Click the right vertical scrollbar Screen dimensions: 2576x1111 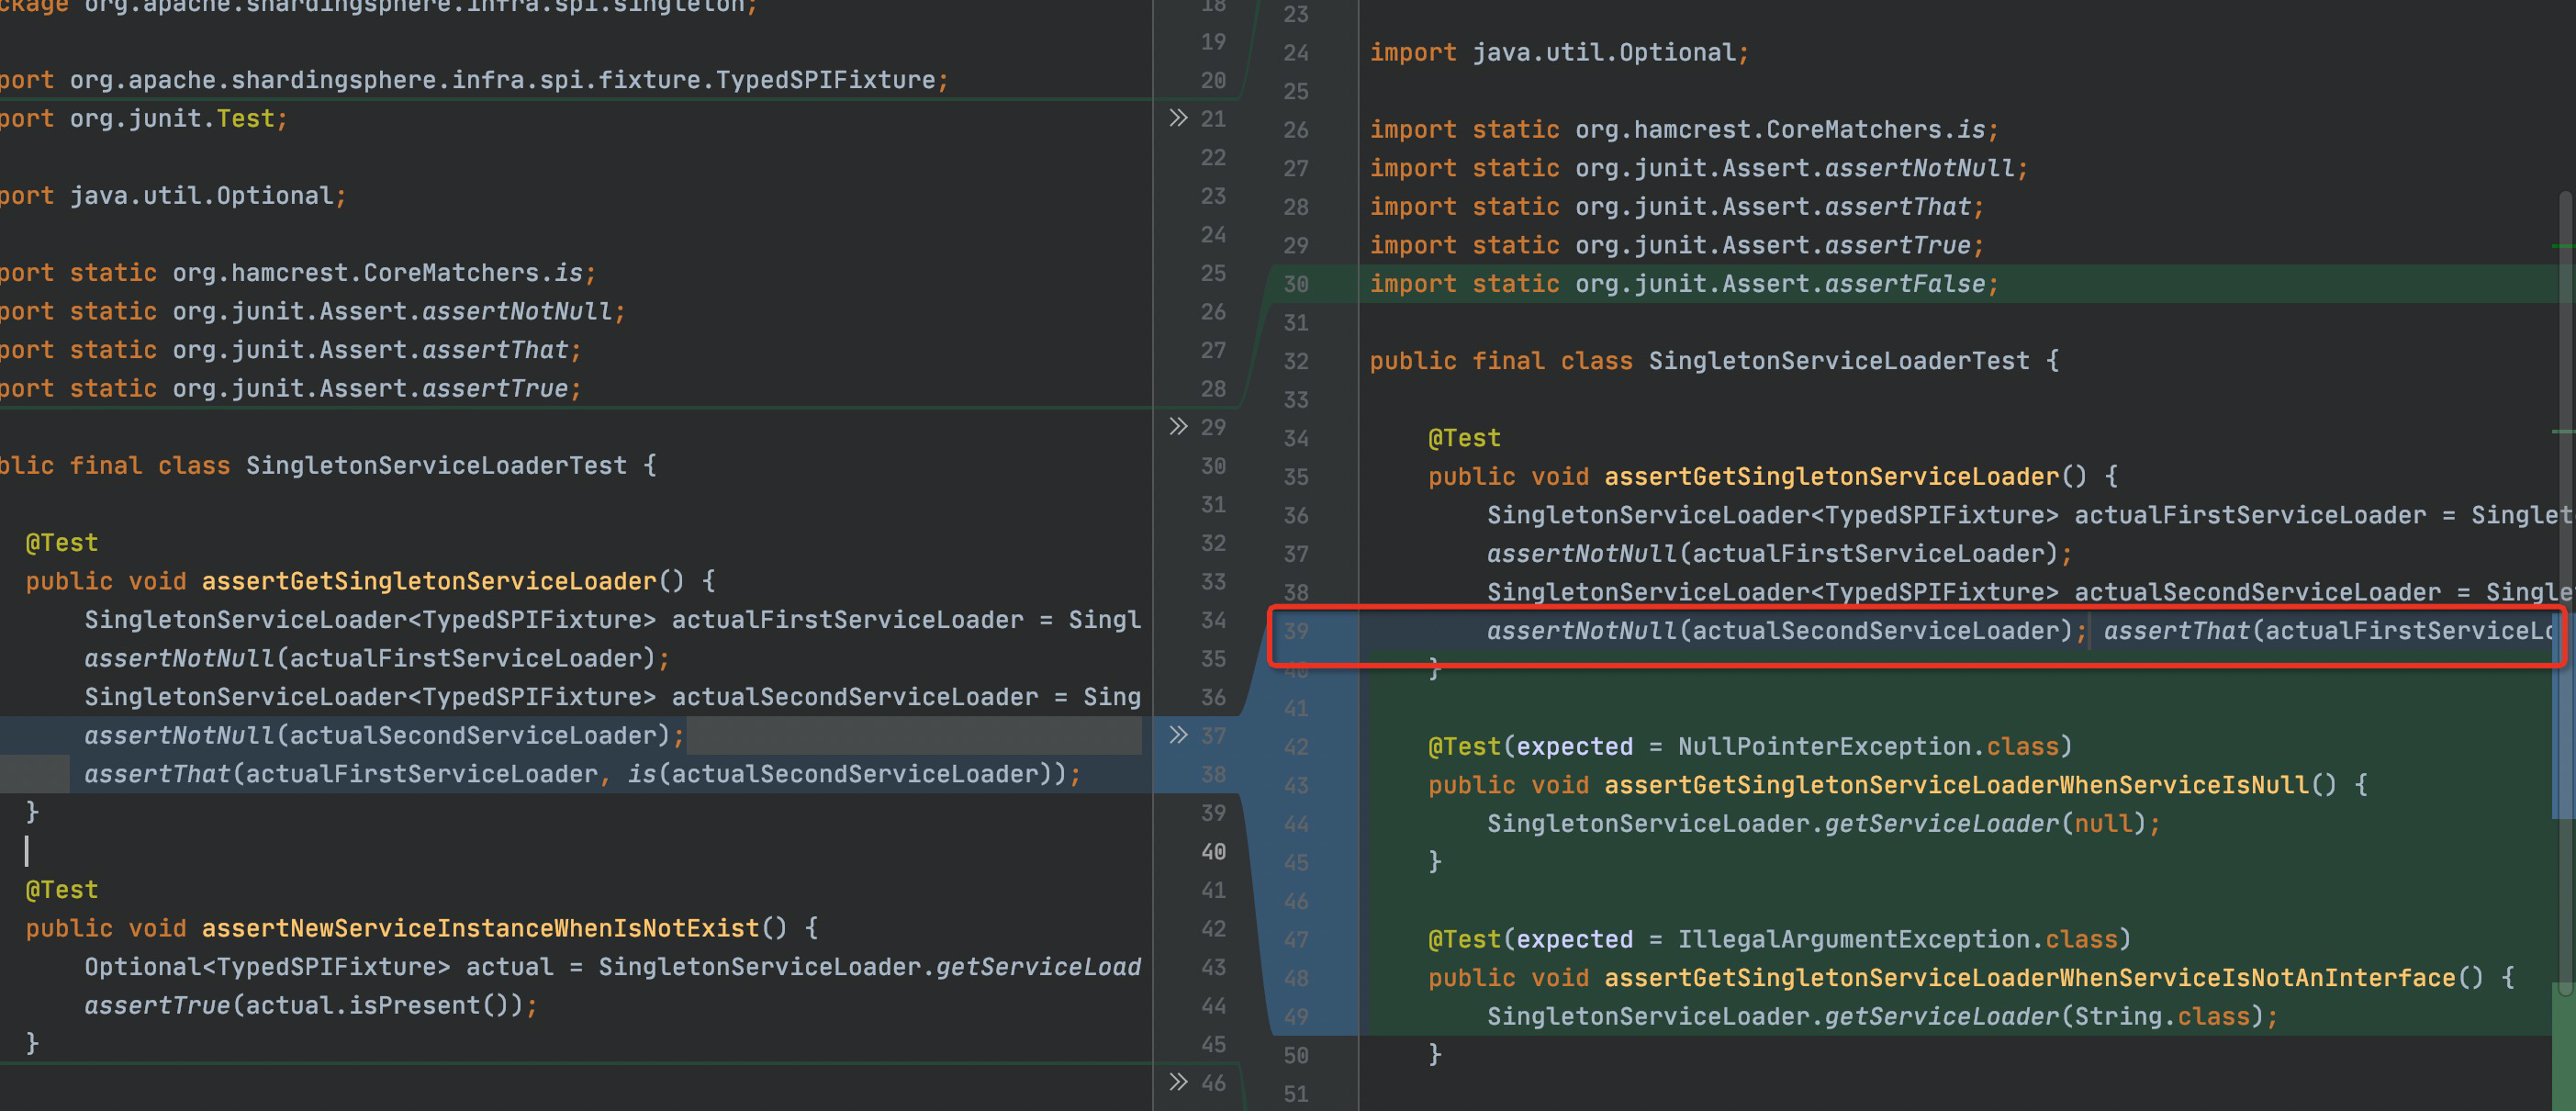[2568, 500]
